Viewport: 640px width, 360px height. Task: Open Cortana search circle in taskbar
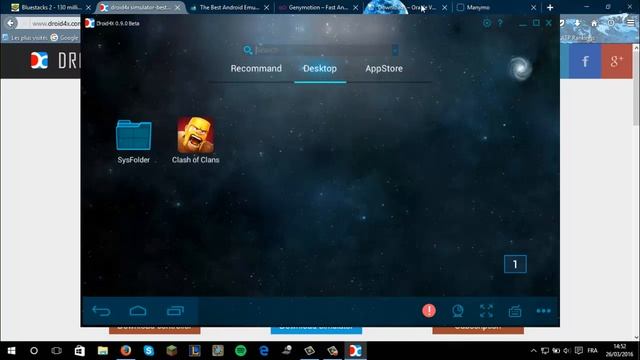[x=34, y=351]
